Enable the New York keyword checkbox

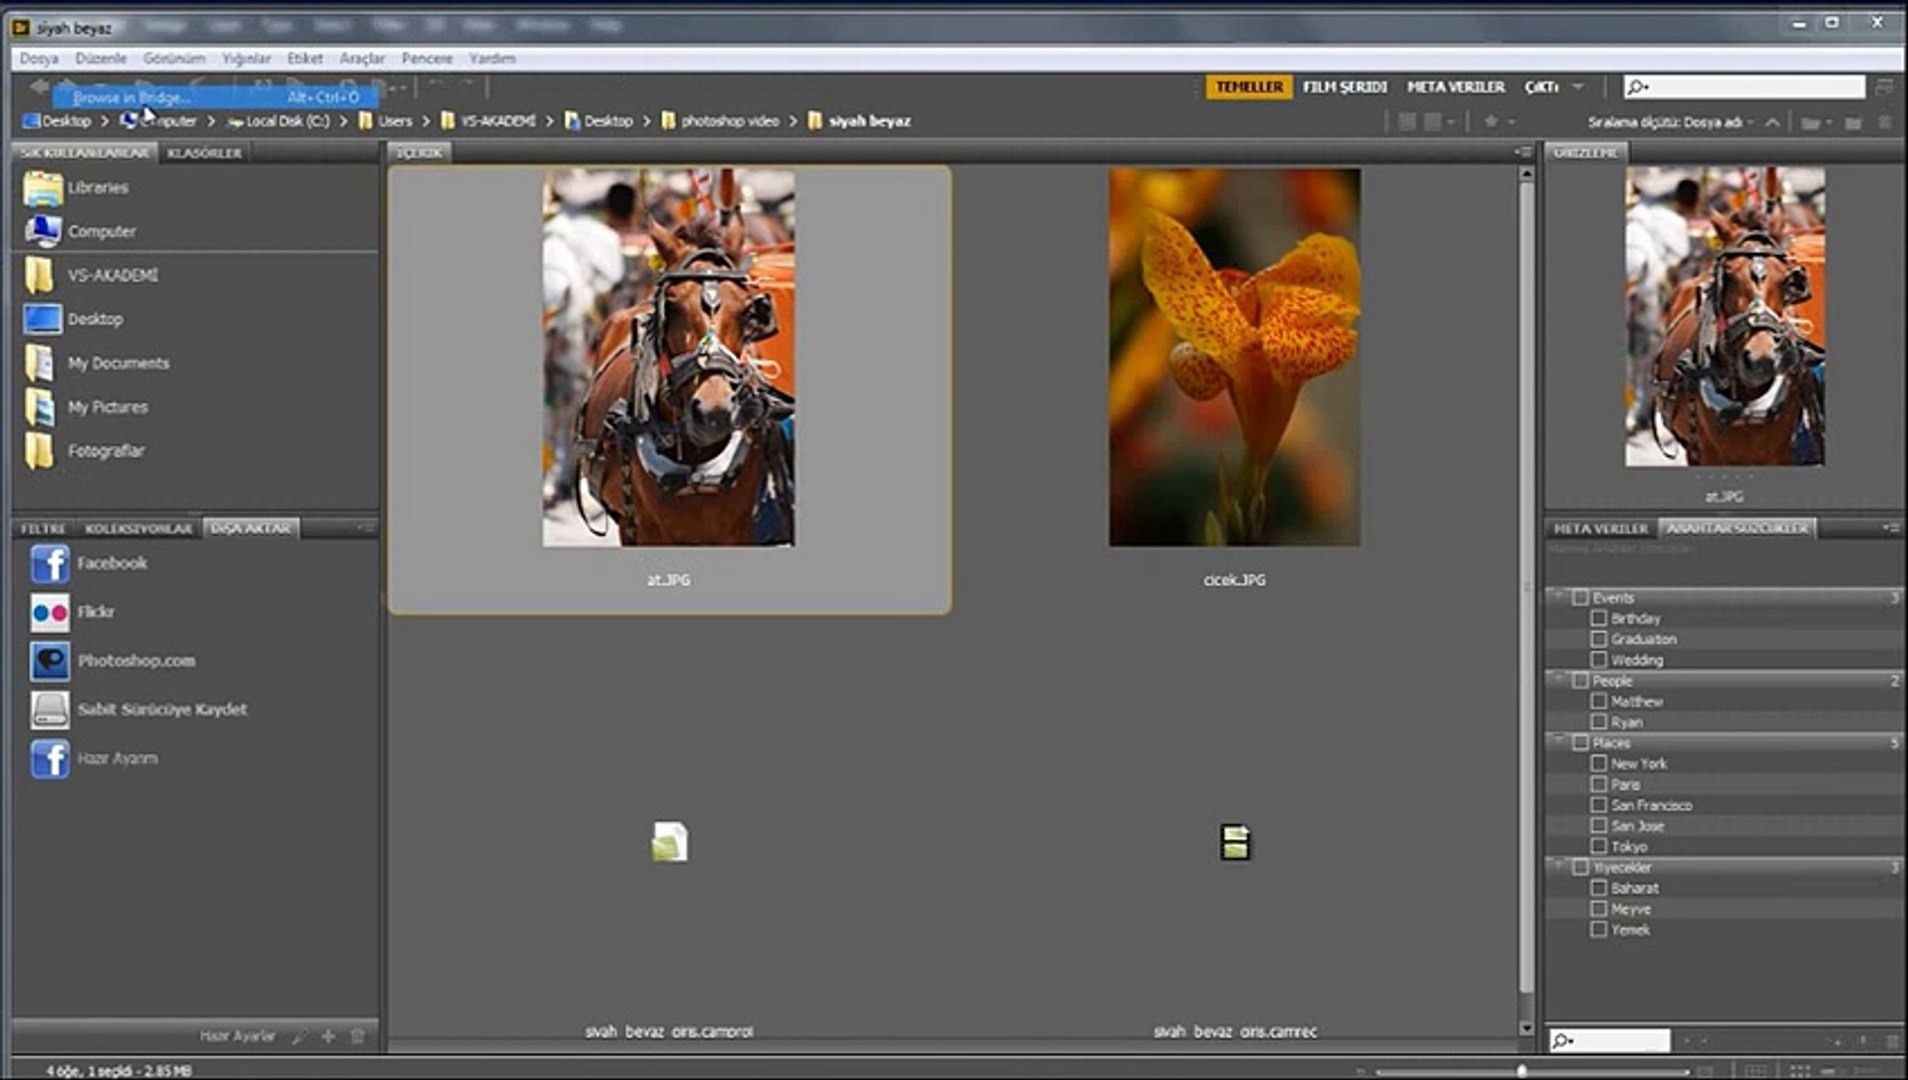coord(1598,764)
